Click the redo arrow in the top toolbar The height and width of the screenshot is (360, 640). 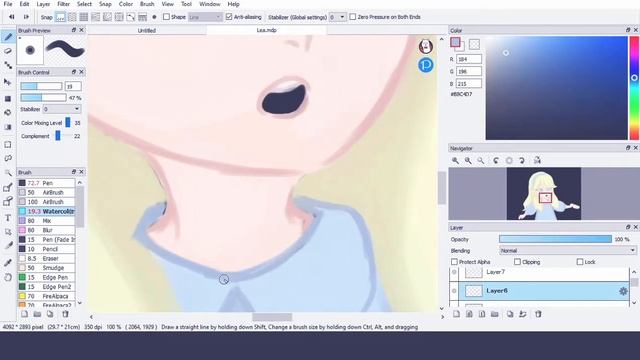pyautogui.click(x=26, y=17)
